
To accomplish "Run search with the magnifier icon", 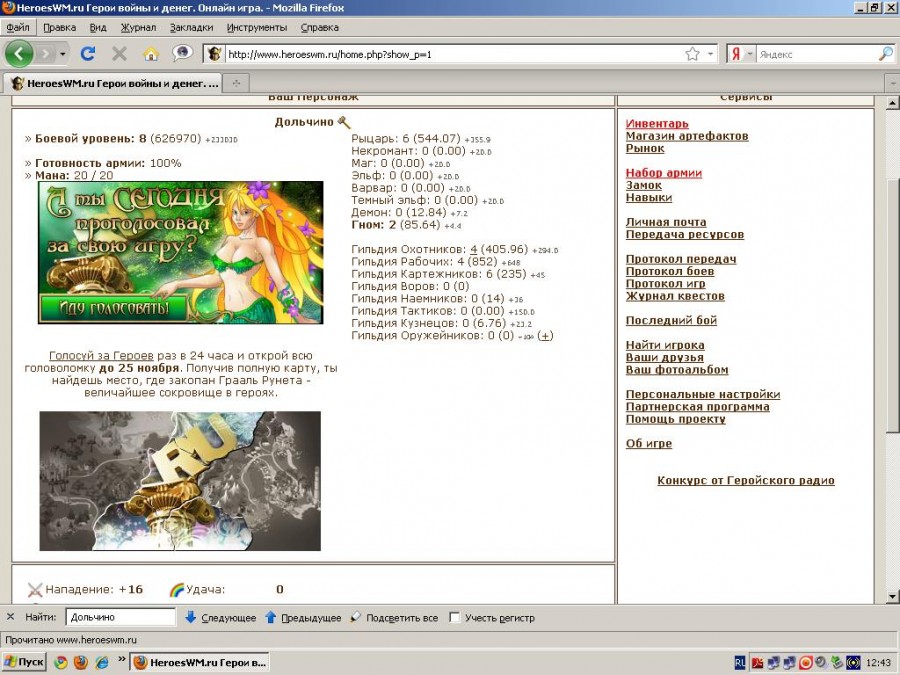I will pyautogui.click(x=886, y=54).
